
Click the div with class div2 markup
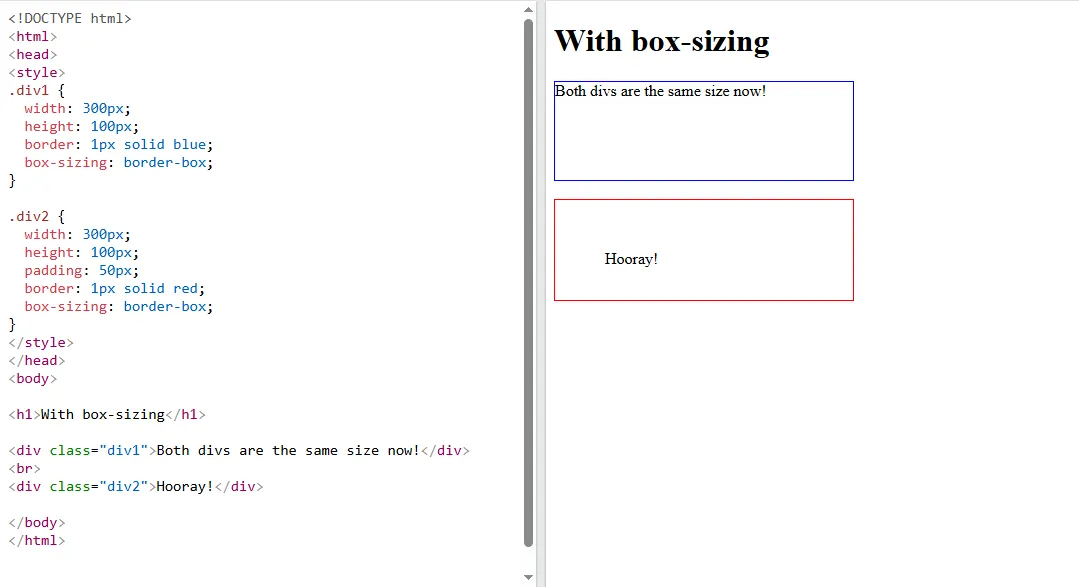tap(134, 486)
